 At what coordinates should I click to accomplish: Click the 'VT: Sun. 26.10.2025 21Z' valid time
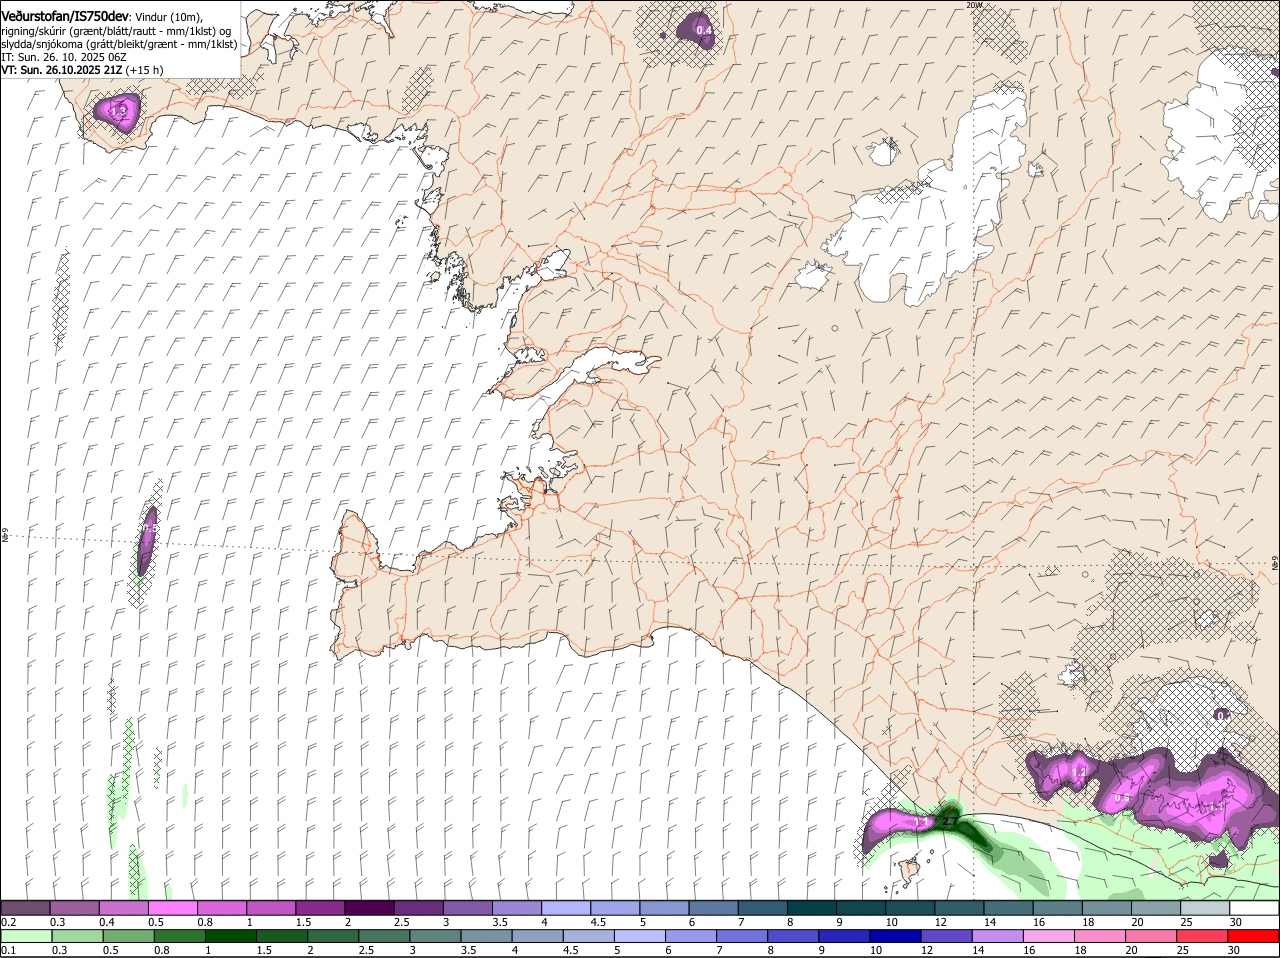pyautogui.click(x=62, y=70)
